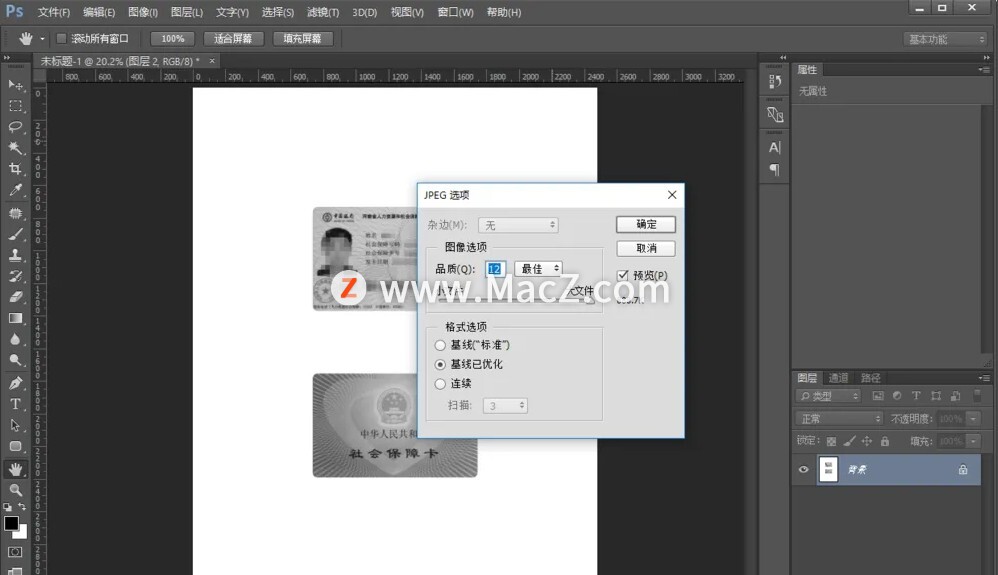The image size is (998, 575).
Task: Open the 滤镜(T) menu
Action: tap(324, 12)
